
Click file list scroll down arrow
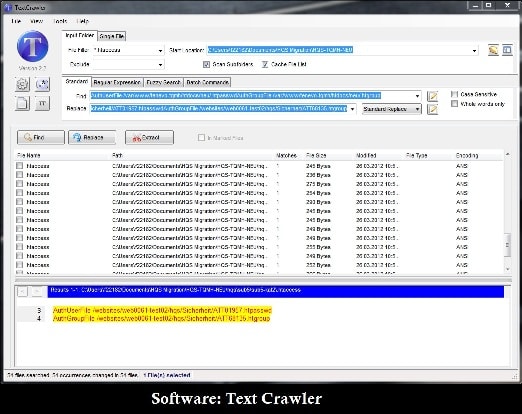[507, 269]
